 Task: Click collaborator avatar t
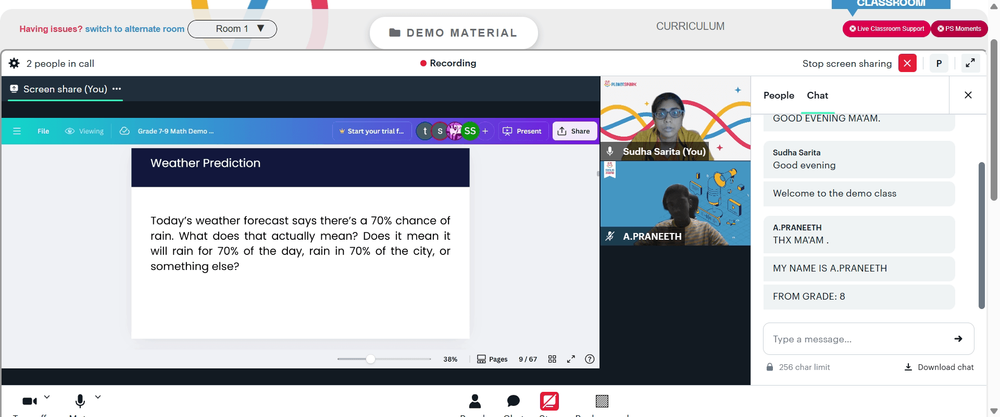(424, 131)
